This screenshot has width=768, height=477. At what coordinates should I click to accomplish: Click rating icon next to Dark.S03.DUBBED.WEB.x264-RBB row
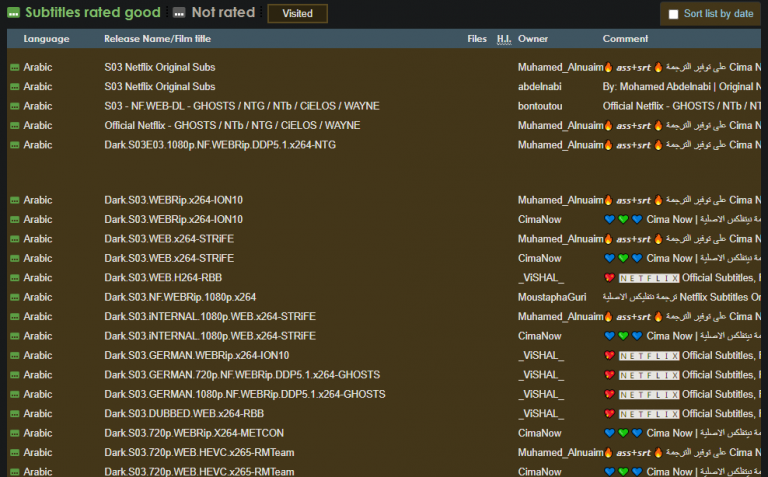(x=15, y=413)
